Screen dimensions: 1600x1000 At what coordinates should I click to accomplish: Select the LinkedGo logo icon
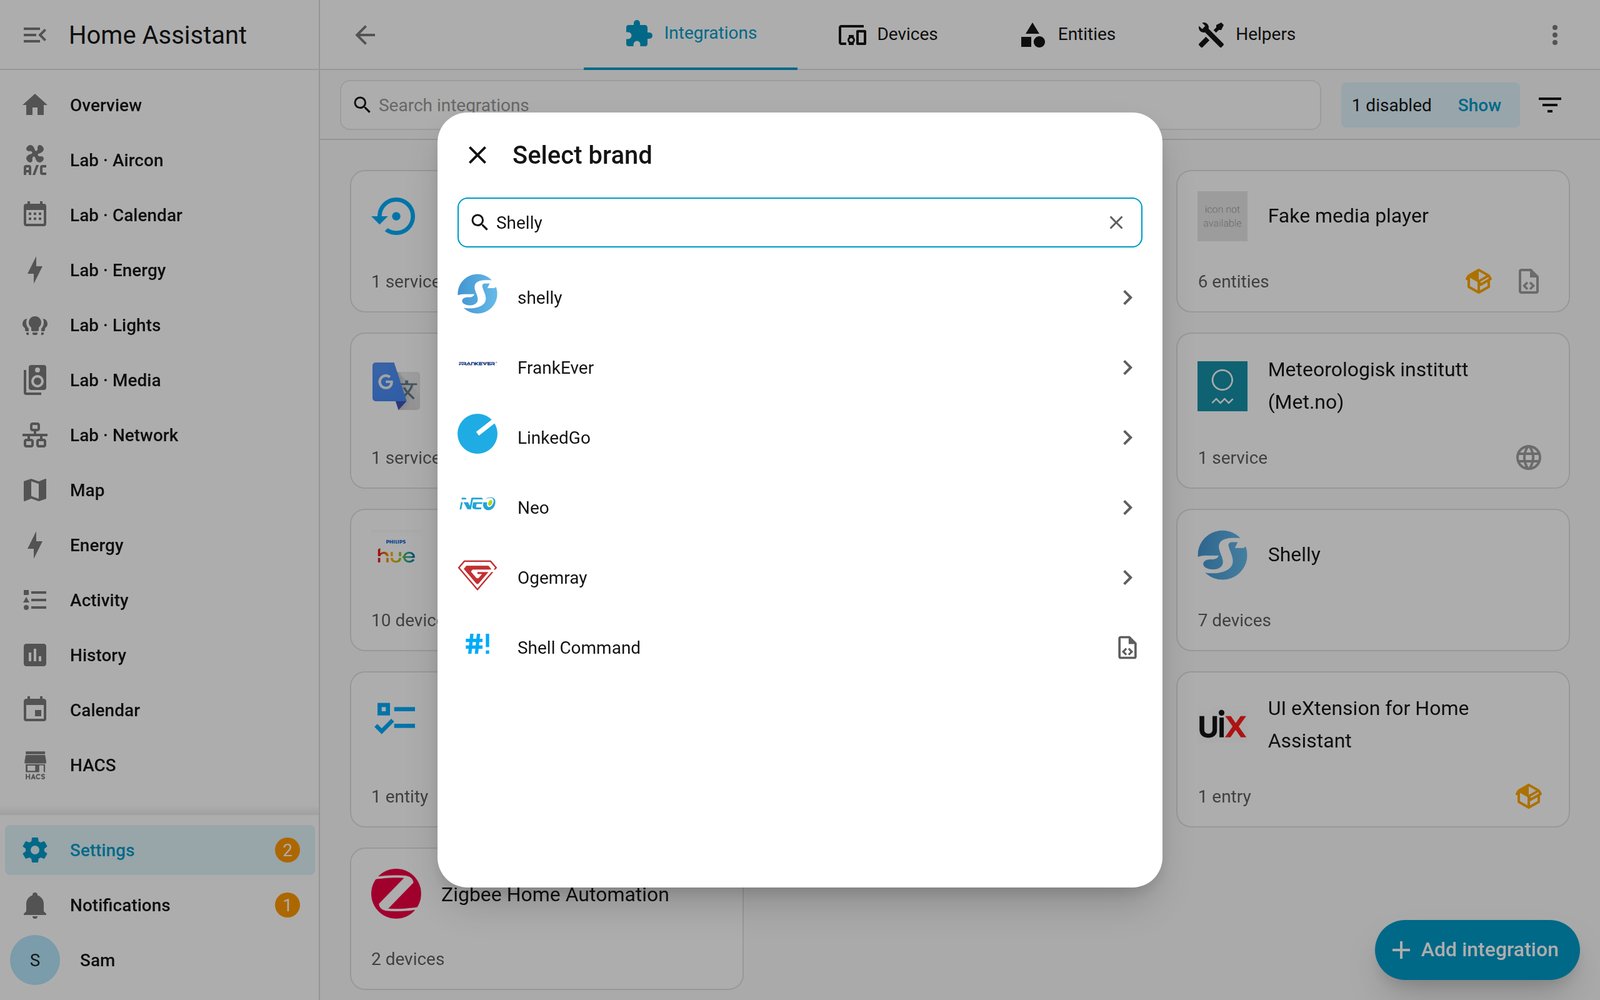(x=477, y=434)
